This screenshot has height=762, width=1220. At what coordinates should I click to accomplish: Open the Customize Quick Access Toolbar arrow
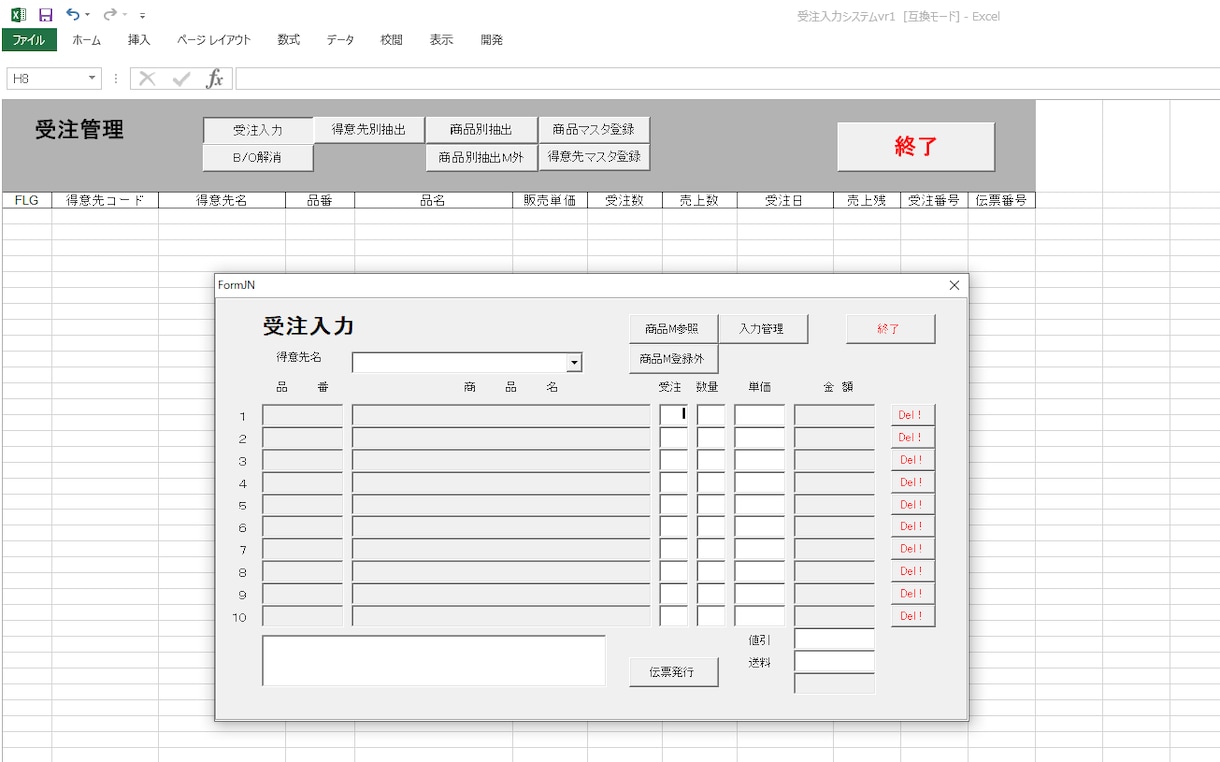click(143, 16)
